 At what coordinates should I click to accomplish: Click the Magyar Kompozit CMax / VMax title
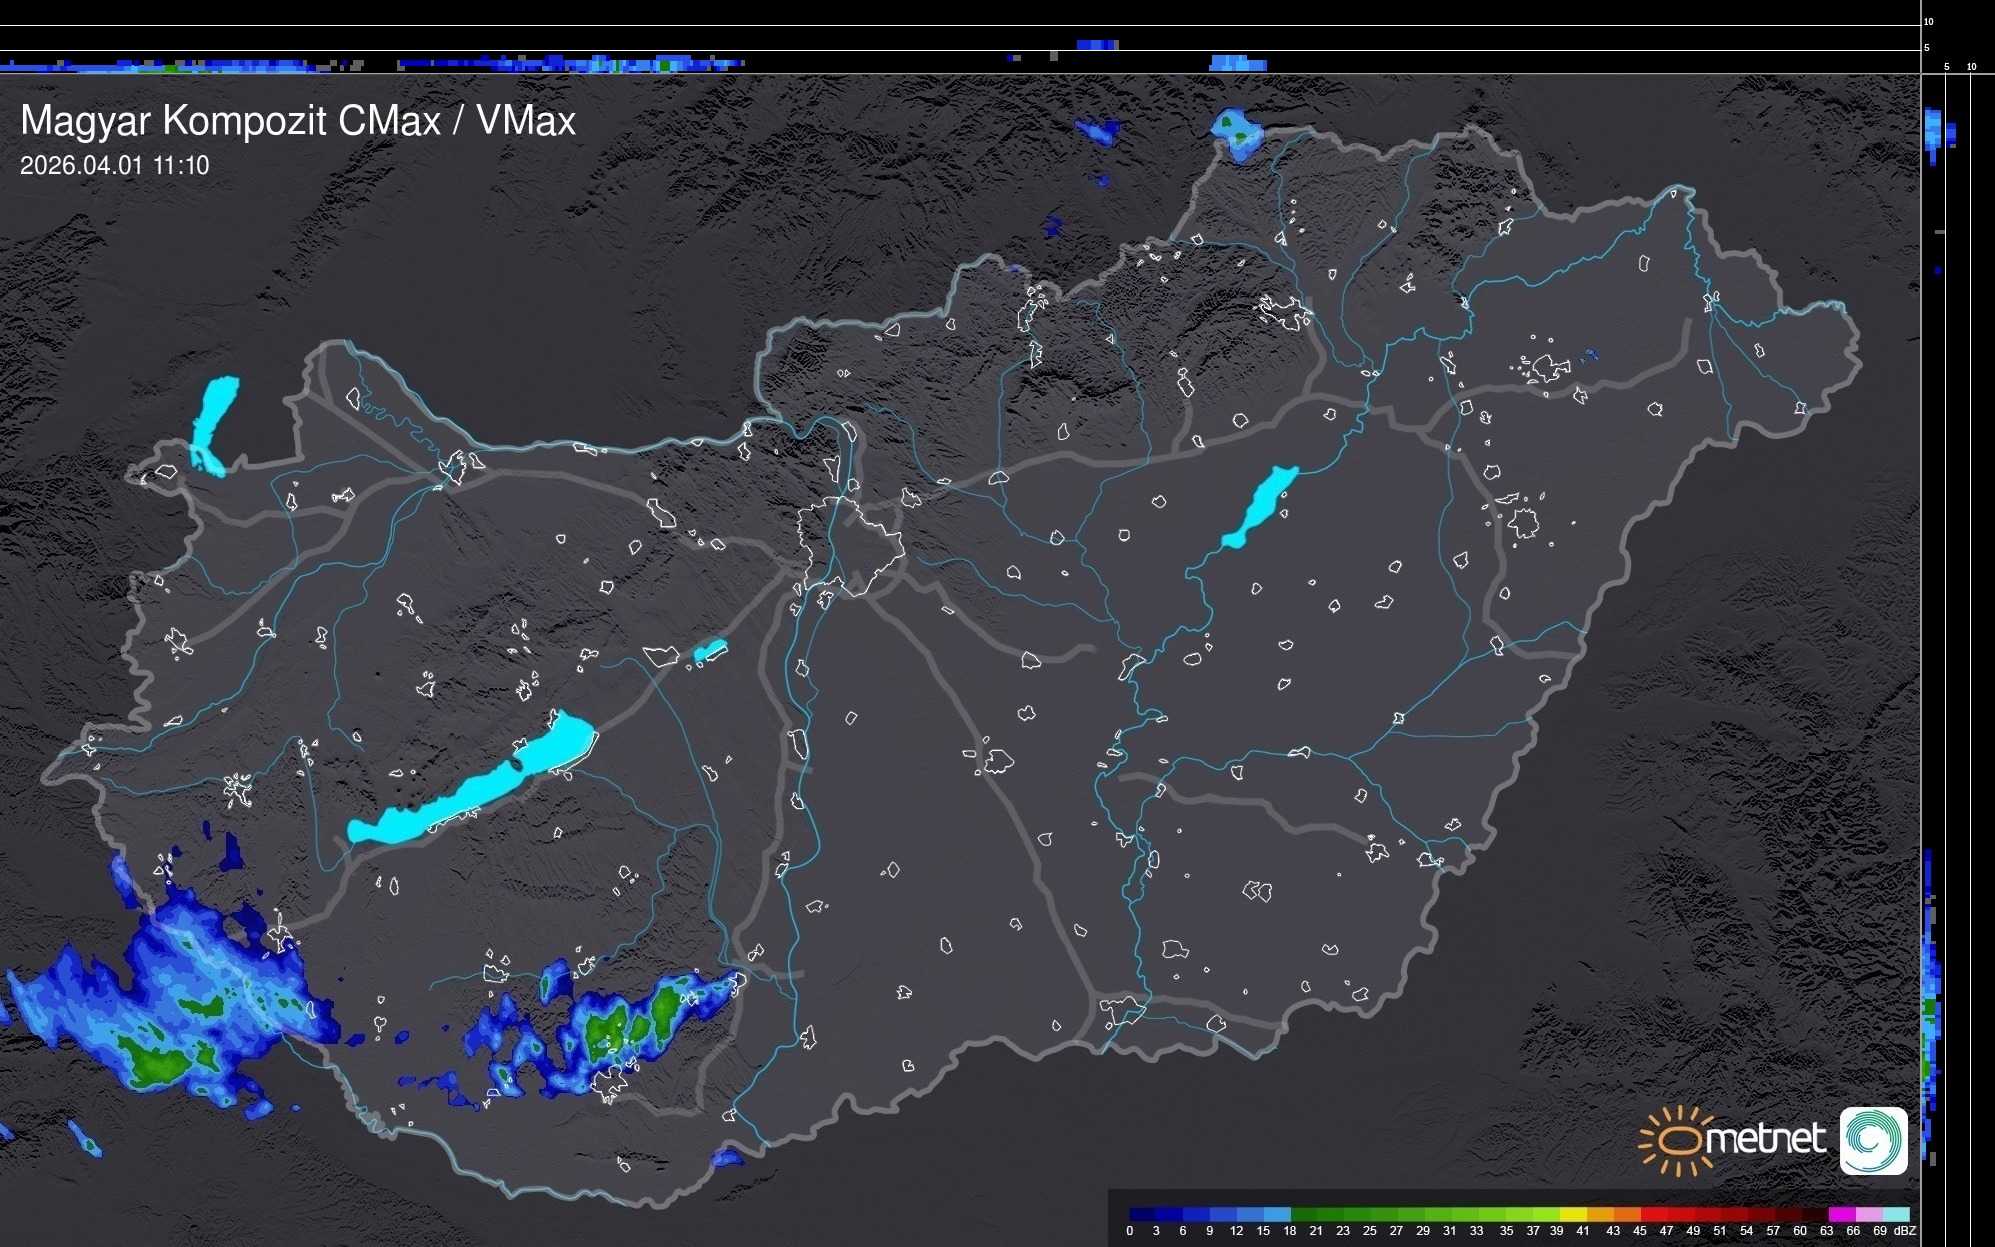pos(298,120)
